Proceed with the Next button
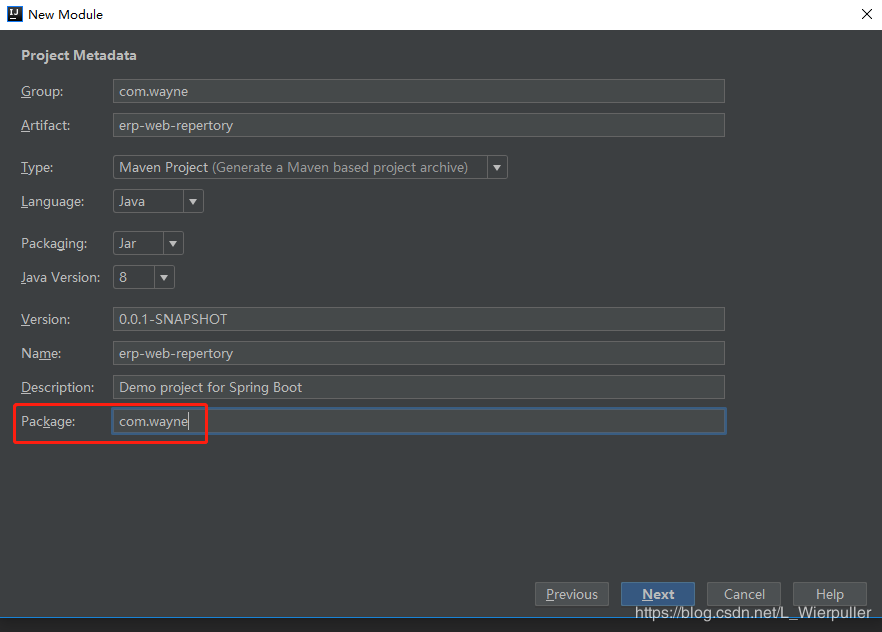This screenshot has width=882, height=632. point(658,594)
